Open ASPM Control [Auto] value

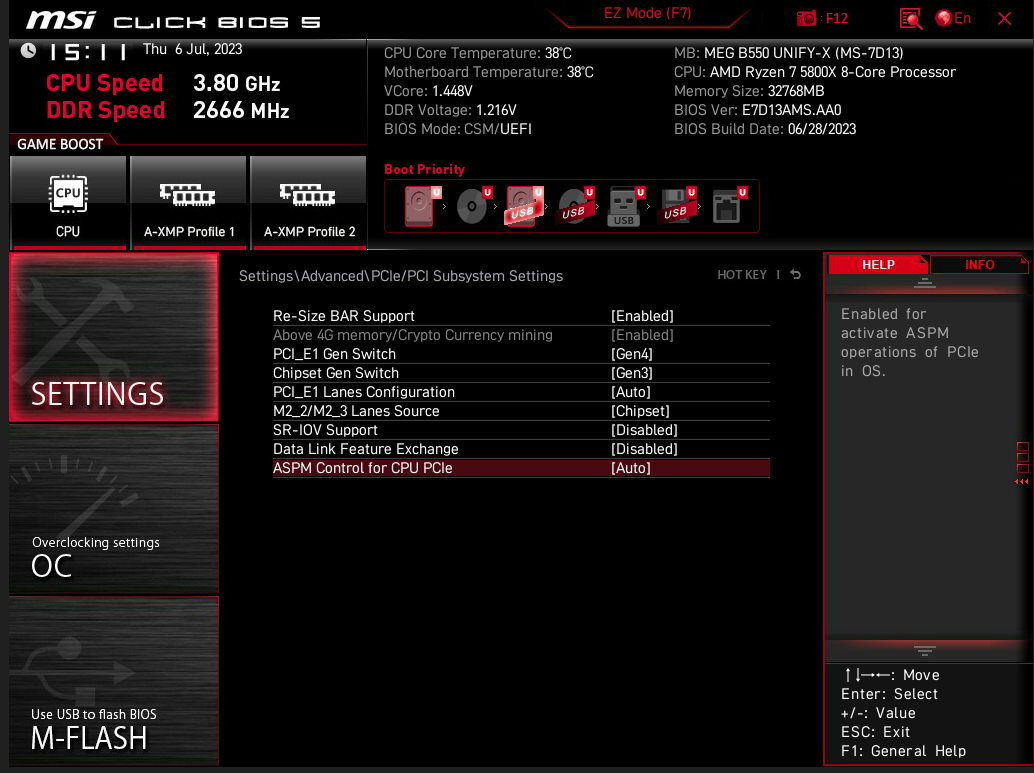pos(630,468)
